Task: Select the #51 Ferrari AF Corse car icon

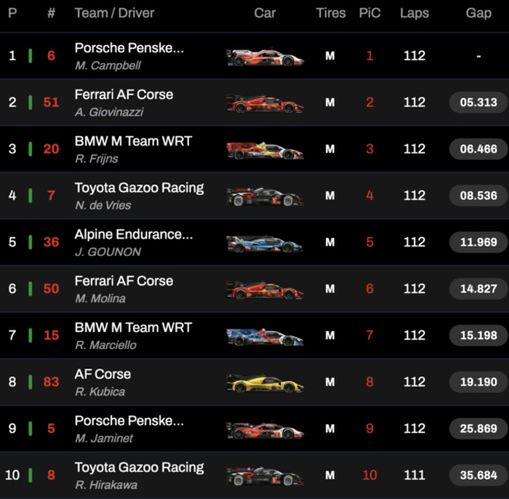Action: [265, 104]
